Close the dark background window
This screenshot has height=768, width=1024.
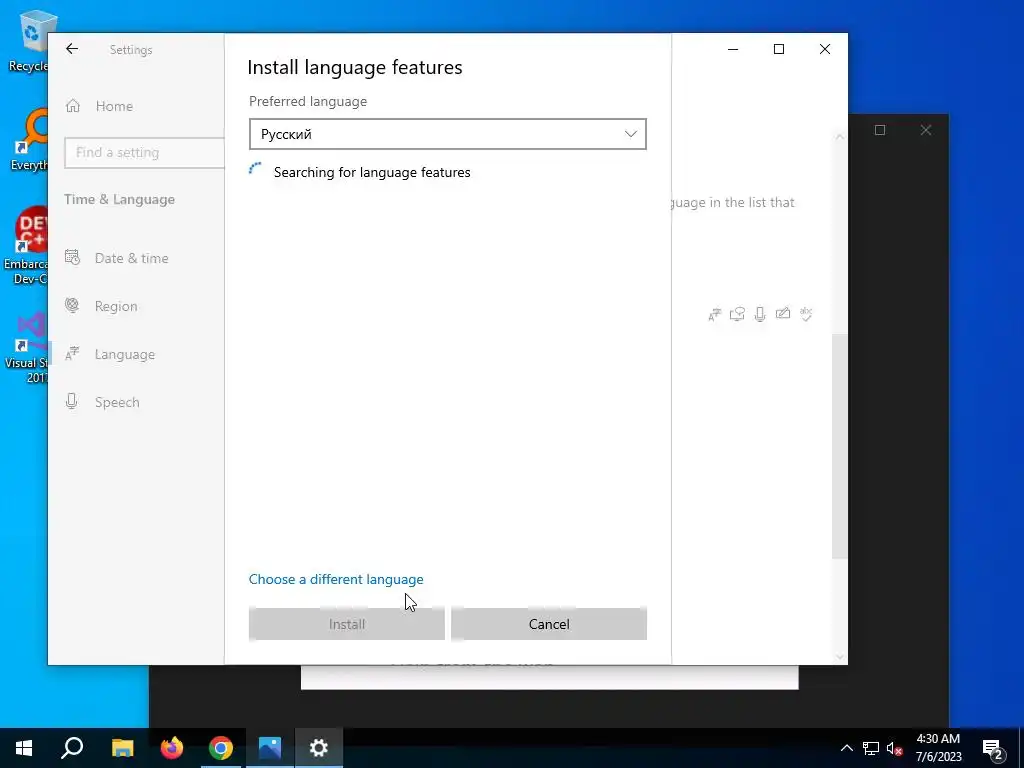pyautogui.click(x=926, y=130)
